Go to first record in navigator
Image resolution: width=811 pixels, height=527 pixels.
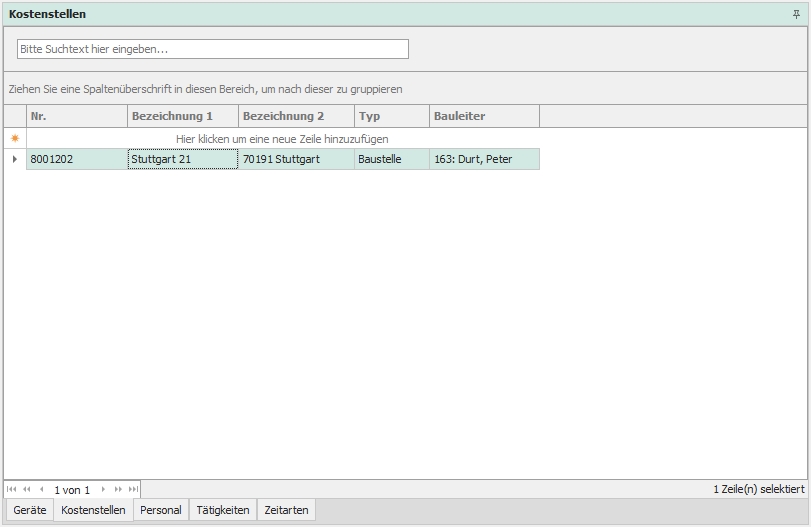coord(12,490)
